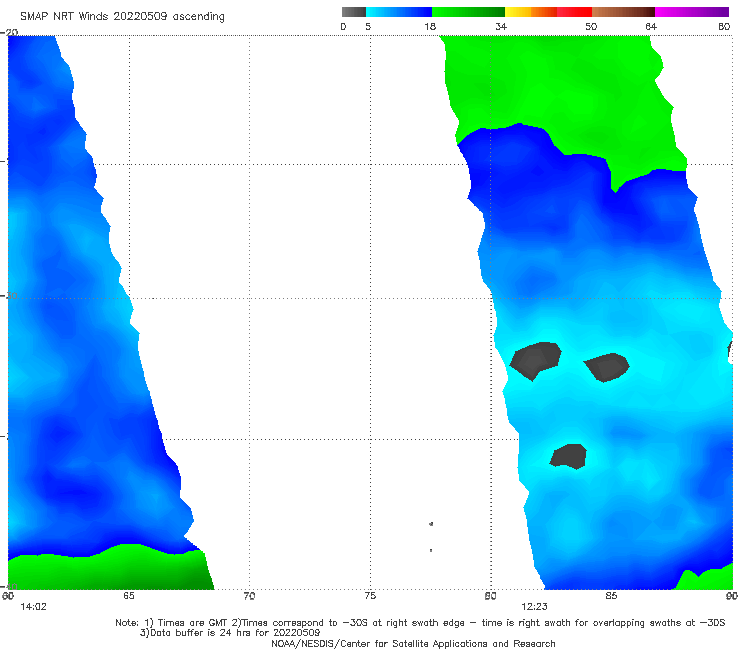The height and width of the screenshot is (650, 740).
Task: Click the colorbar label '18'
Action: point(430,26)
